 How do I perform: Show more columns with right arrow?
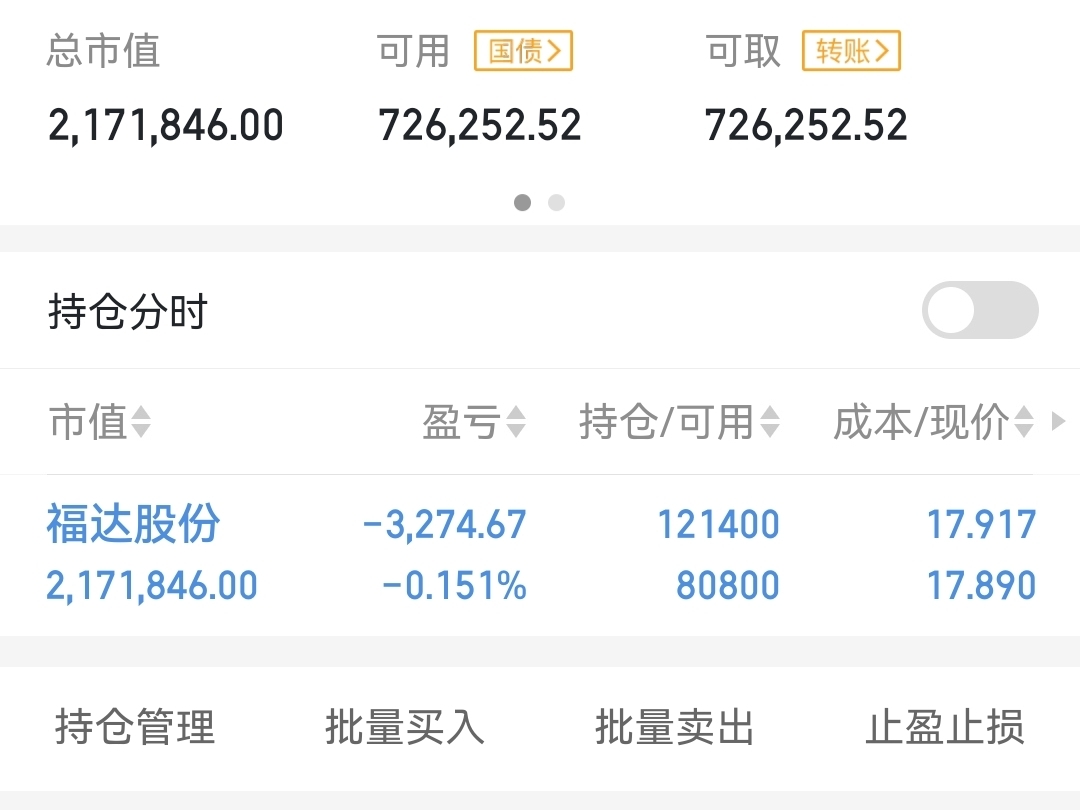1059,421
